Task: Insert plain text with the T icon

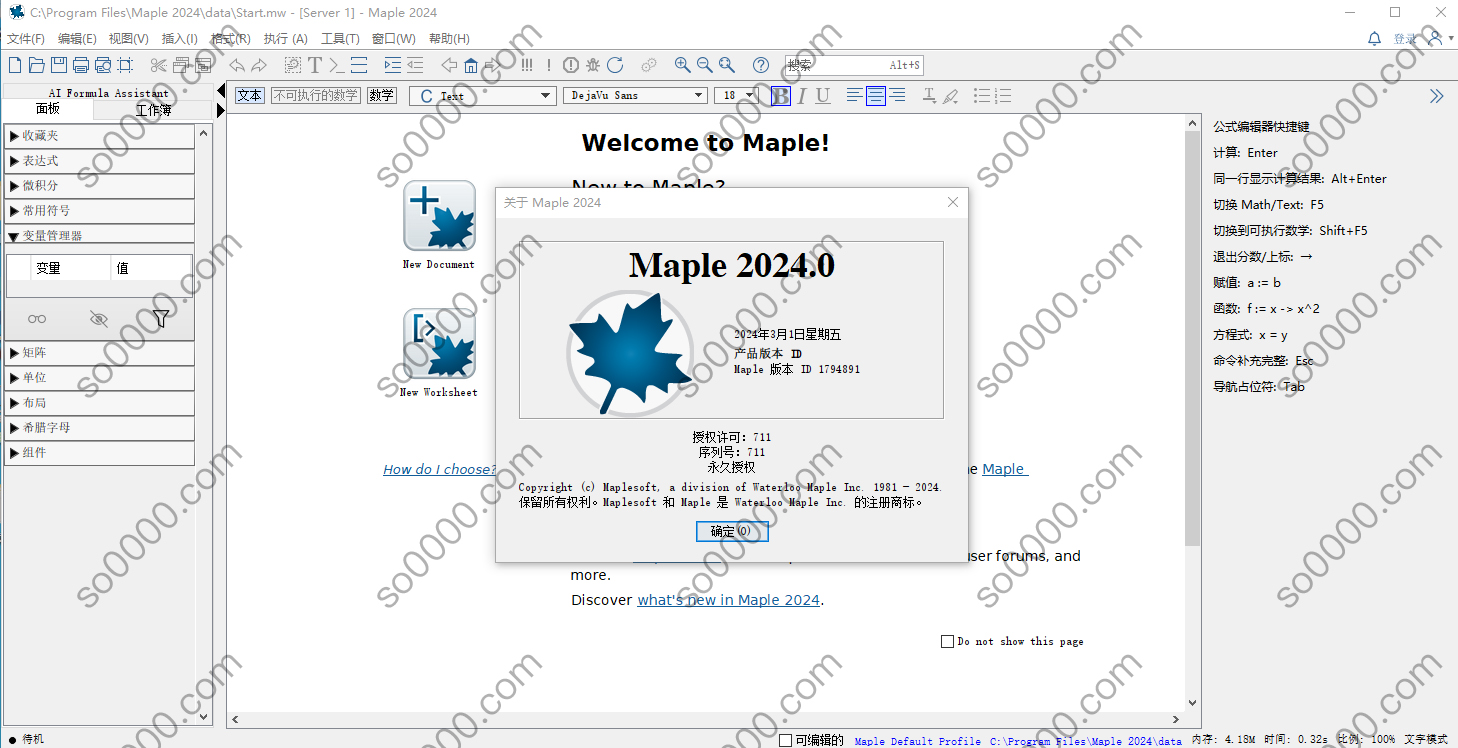Action: coord(315,65)
